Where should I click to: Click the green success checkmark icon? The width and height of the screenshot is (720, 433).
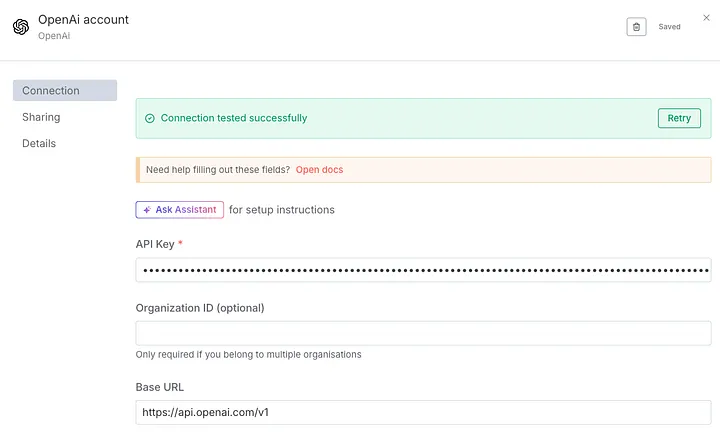[x=150, y=118]
